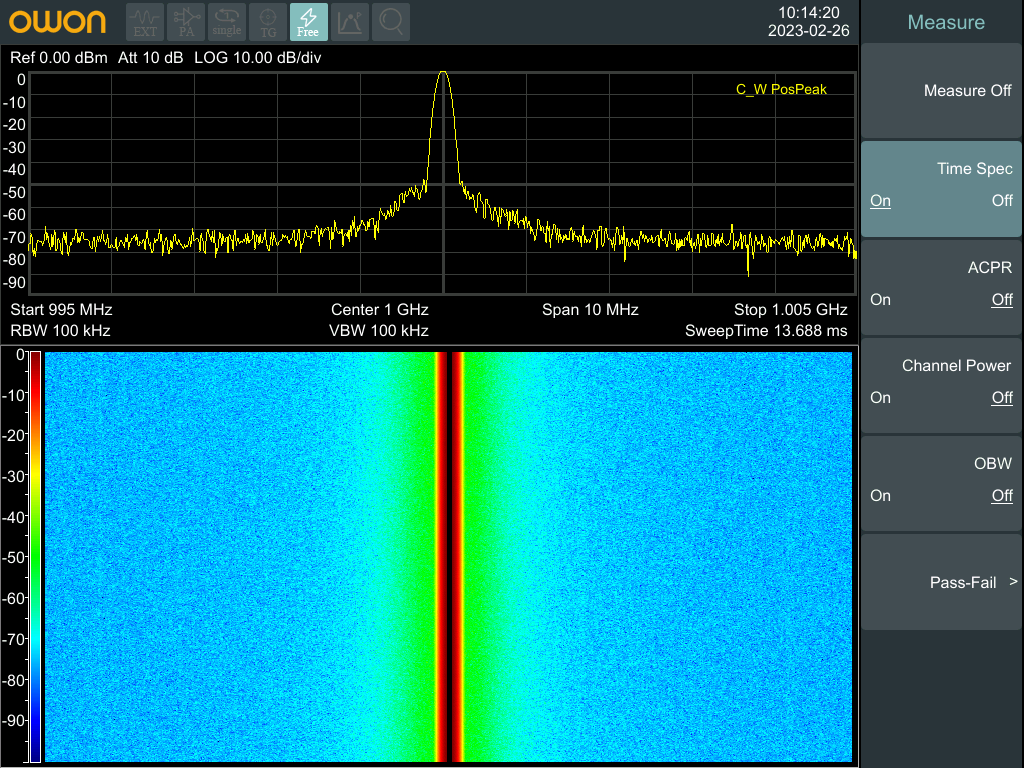This screenshot has width=1024, height=768.
Task: Click the LOG 10.00 dB/div scale readout
Action: point(258,57)
